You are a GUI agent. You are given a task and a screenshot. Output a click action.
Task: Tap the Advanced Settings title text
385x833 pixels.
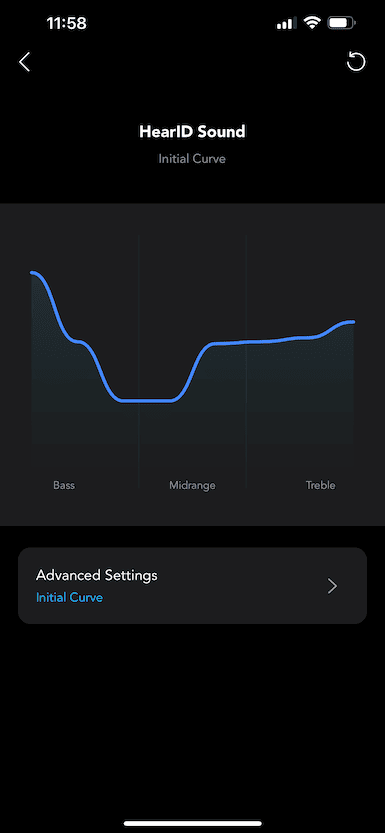pos(97,575)
